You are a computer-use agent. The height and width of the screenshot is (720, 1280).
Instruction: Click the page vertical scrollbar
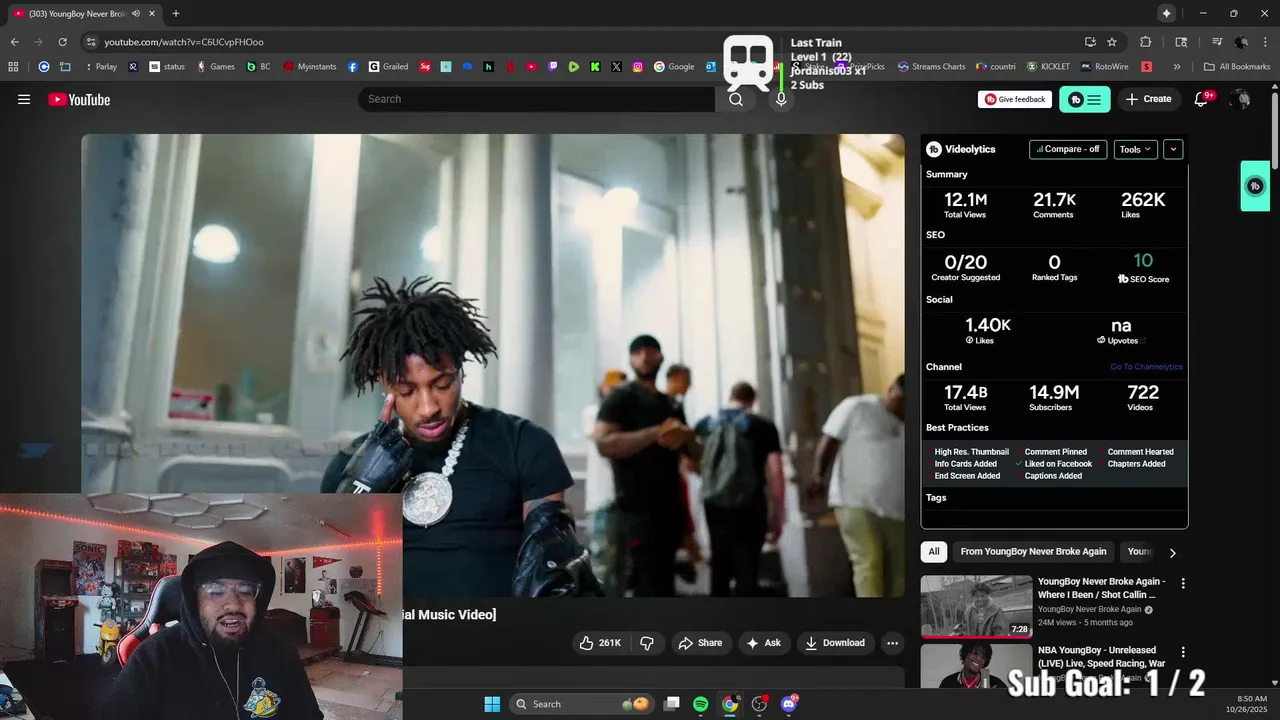1274,130
